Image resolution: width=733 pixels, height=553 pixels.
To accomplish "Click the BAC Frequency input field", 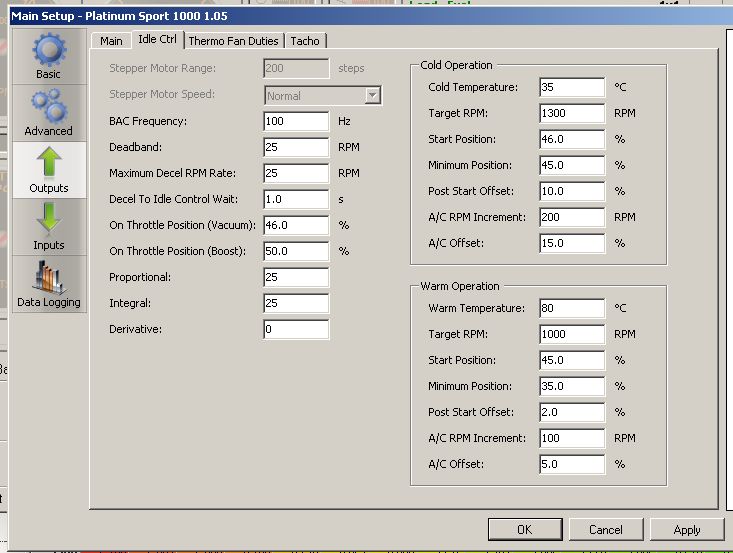I will [x=296, y=121].
